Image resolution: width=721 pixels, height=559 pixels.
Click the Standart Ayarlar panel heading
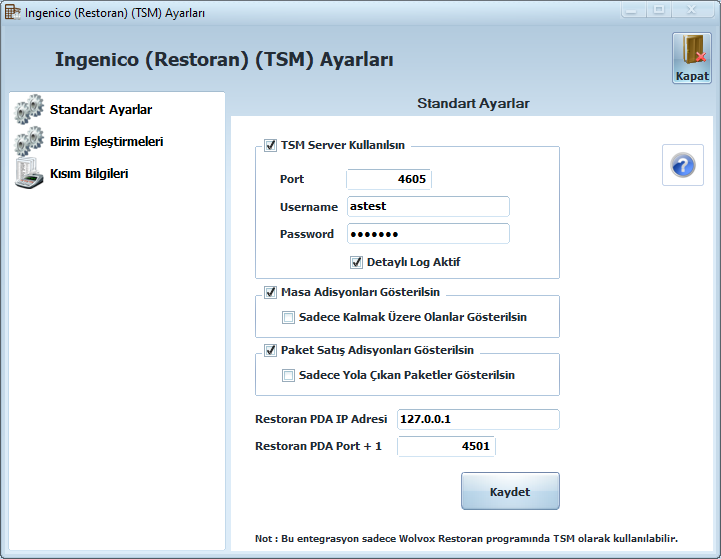coord(473,103)
